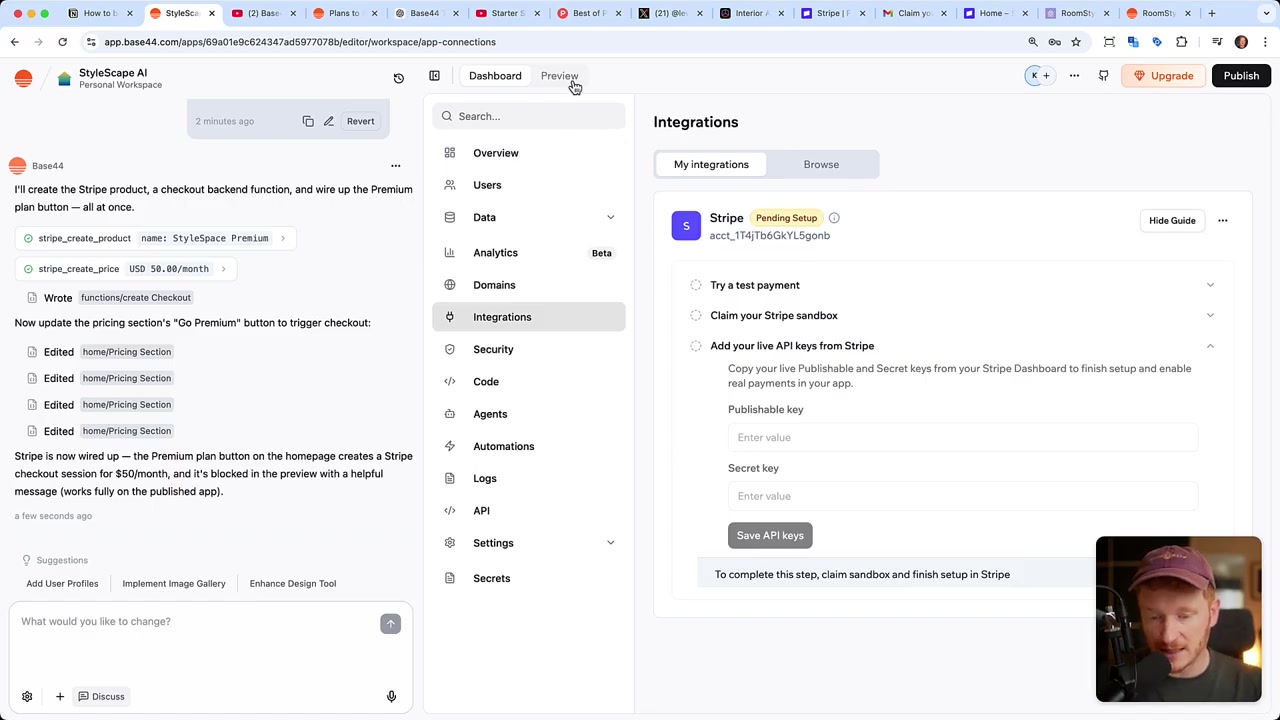Select Browse integrations tab

pos(821,164)
